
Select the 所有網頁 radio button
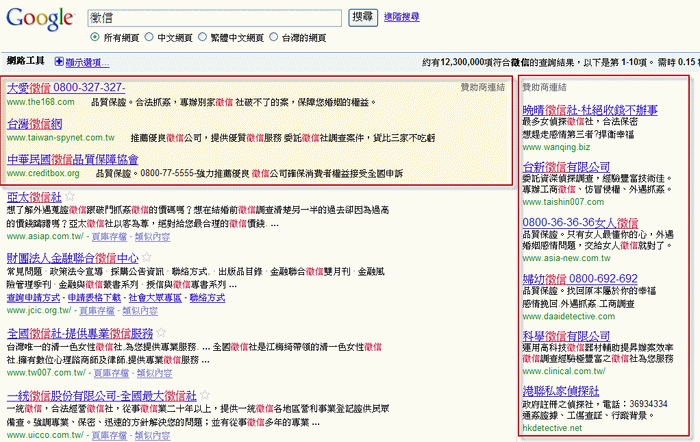coord(95,37)
